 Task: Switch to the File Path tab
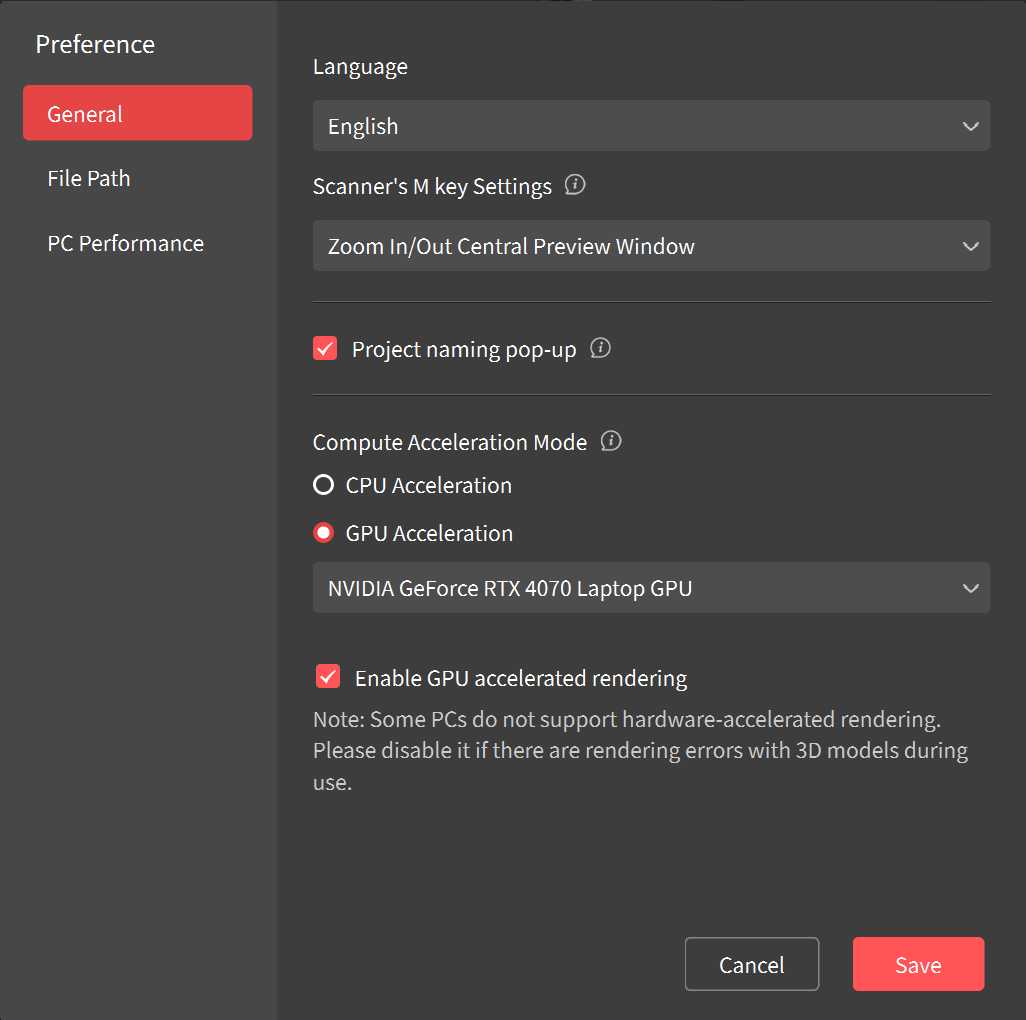[x=89, y=178]
